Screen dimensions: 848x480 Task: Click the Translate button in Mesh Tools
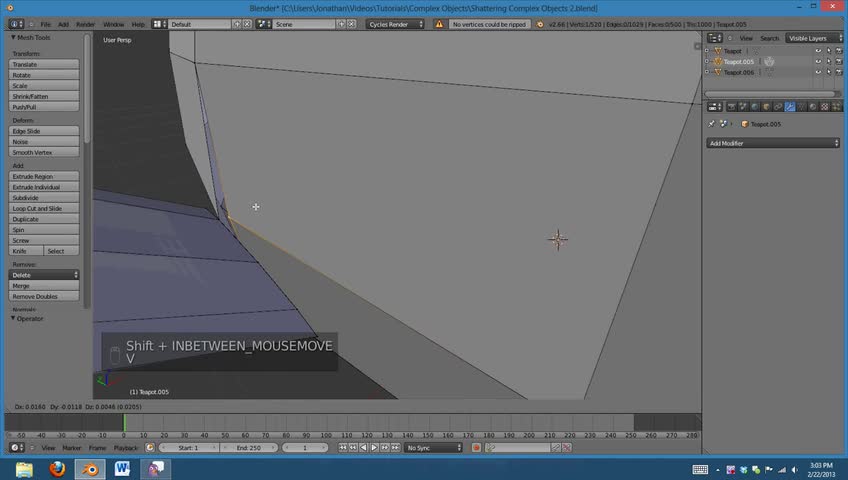[x=44, y=64]
